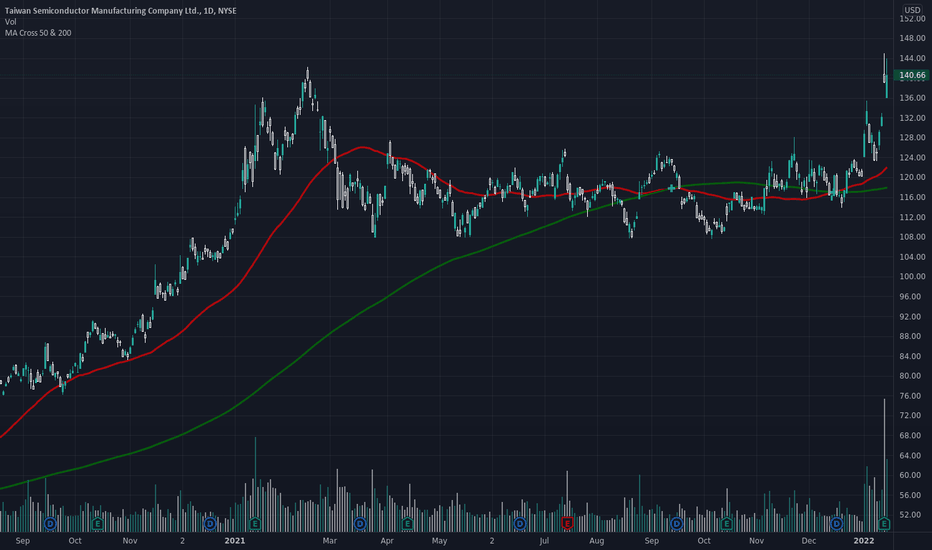The image size is (932, 550).
Task: Click the 88.00 price level on axis
Action: tap(912, 337)
